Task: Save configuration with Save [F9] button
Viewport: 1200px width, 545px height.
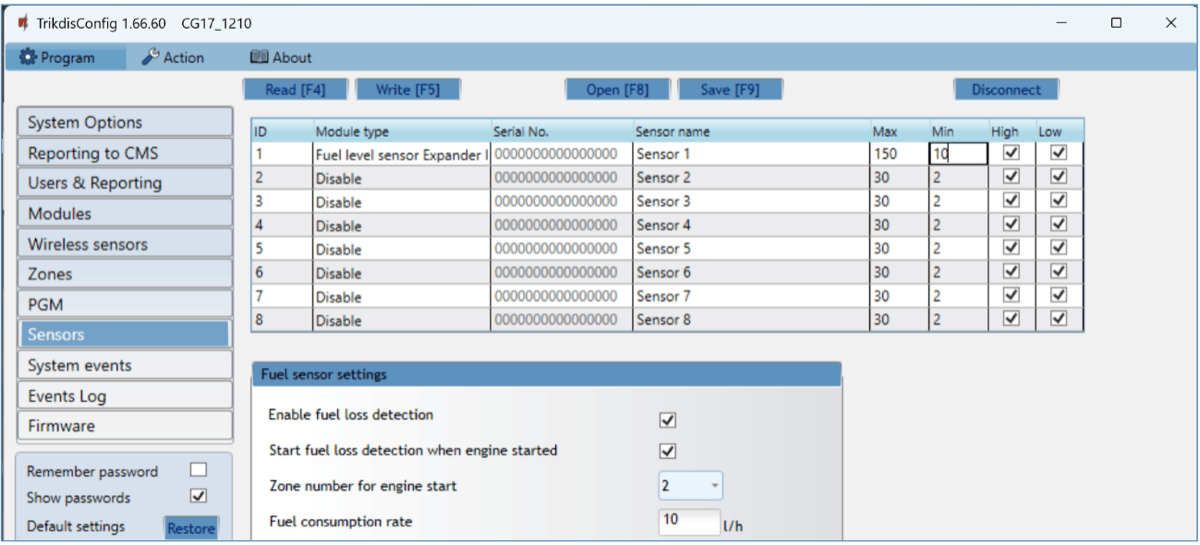Action: point(729,90)
